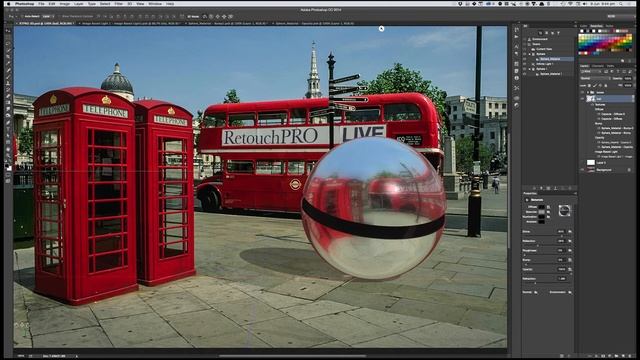Open the 3D menu
The width and height of the screenshot is (640, 360).
pyautogui.click(x=130, y=4)
